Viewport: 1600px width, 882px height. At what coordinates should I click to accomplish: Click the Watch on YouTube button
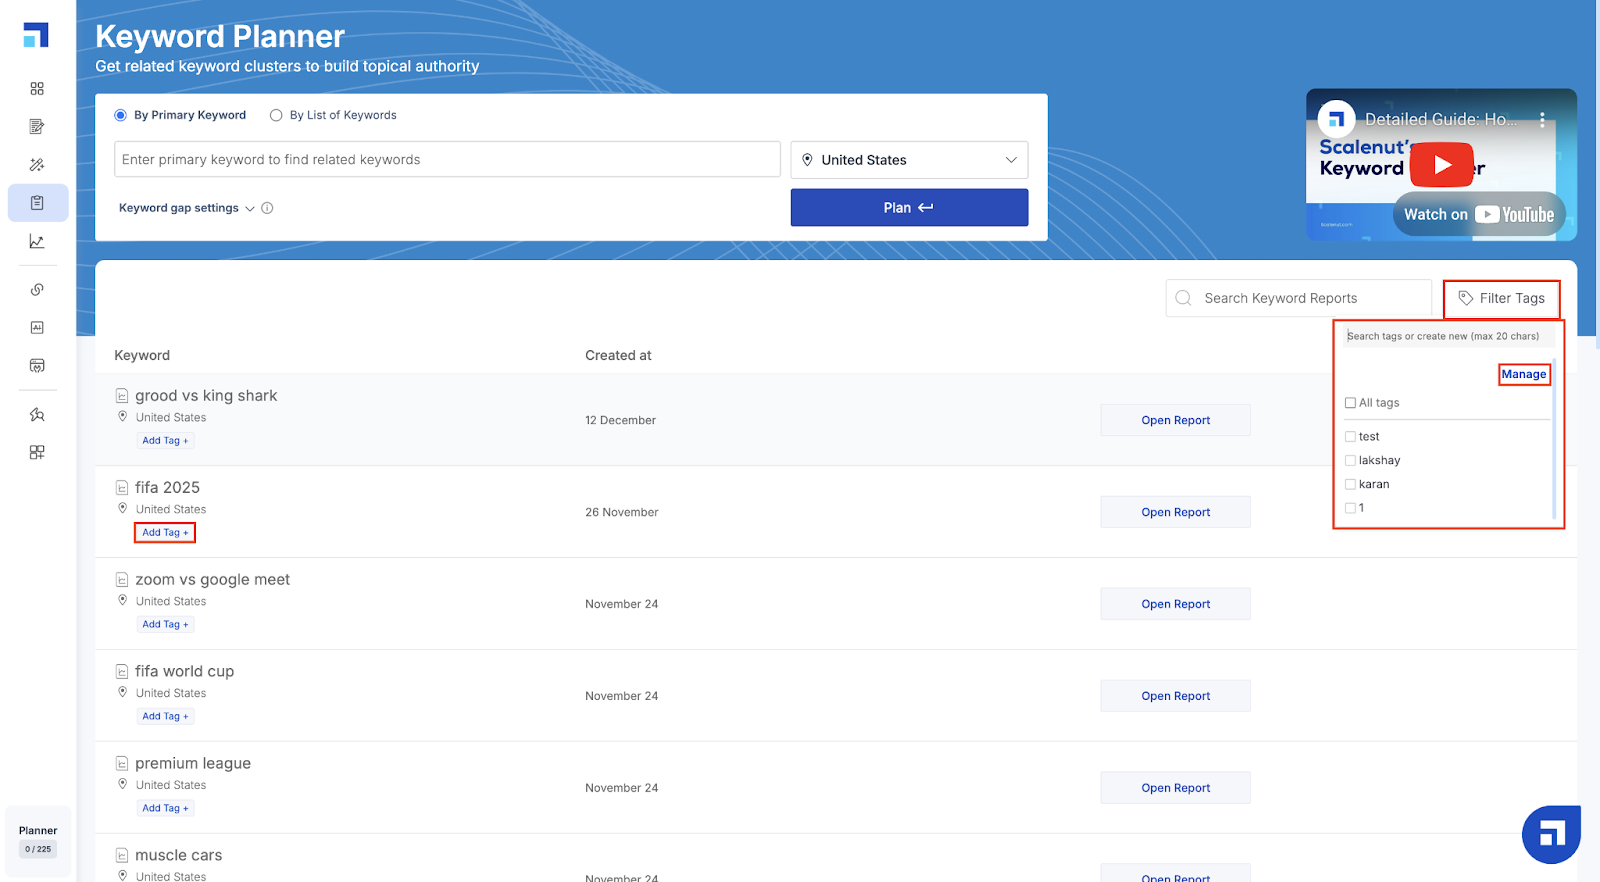click(1479, 214)
